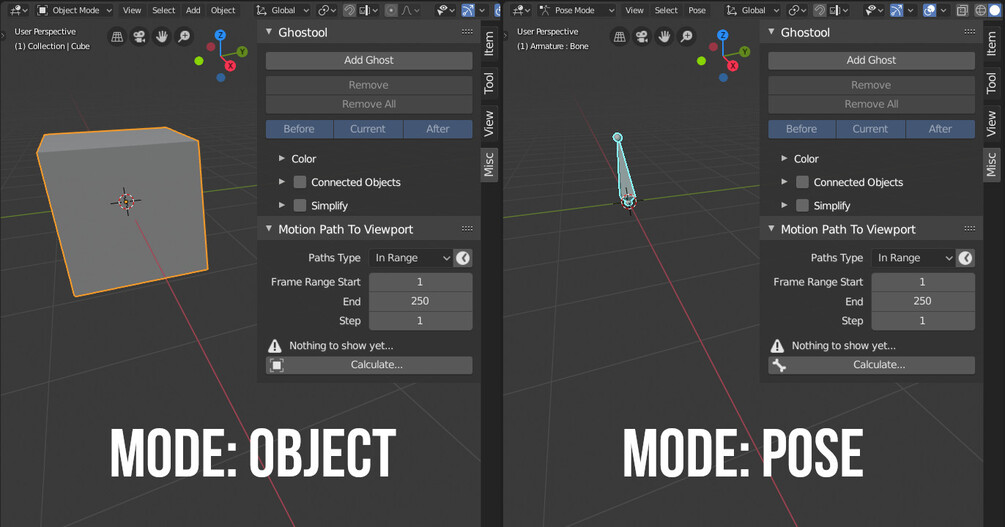
Task: Click Remove All in Pose Mode panel
Action: point(872,104)
